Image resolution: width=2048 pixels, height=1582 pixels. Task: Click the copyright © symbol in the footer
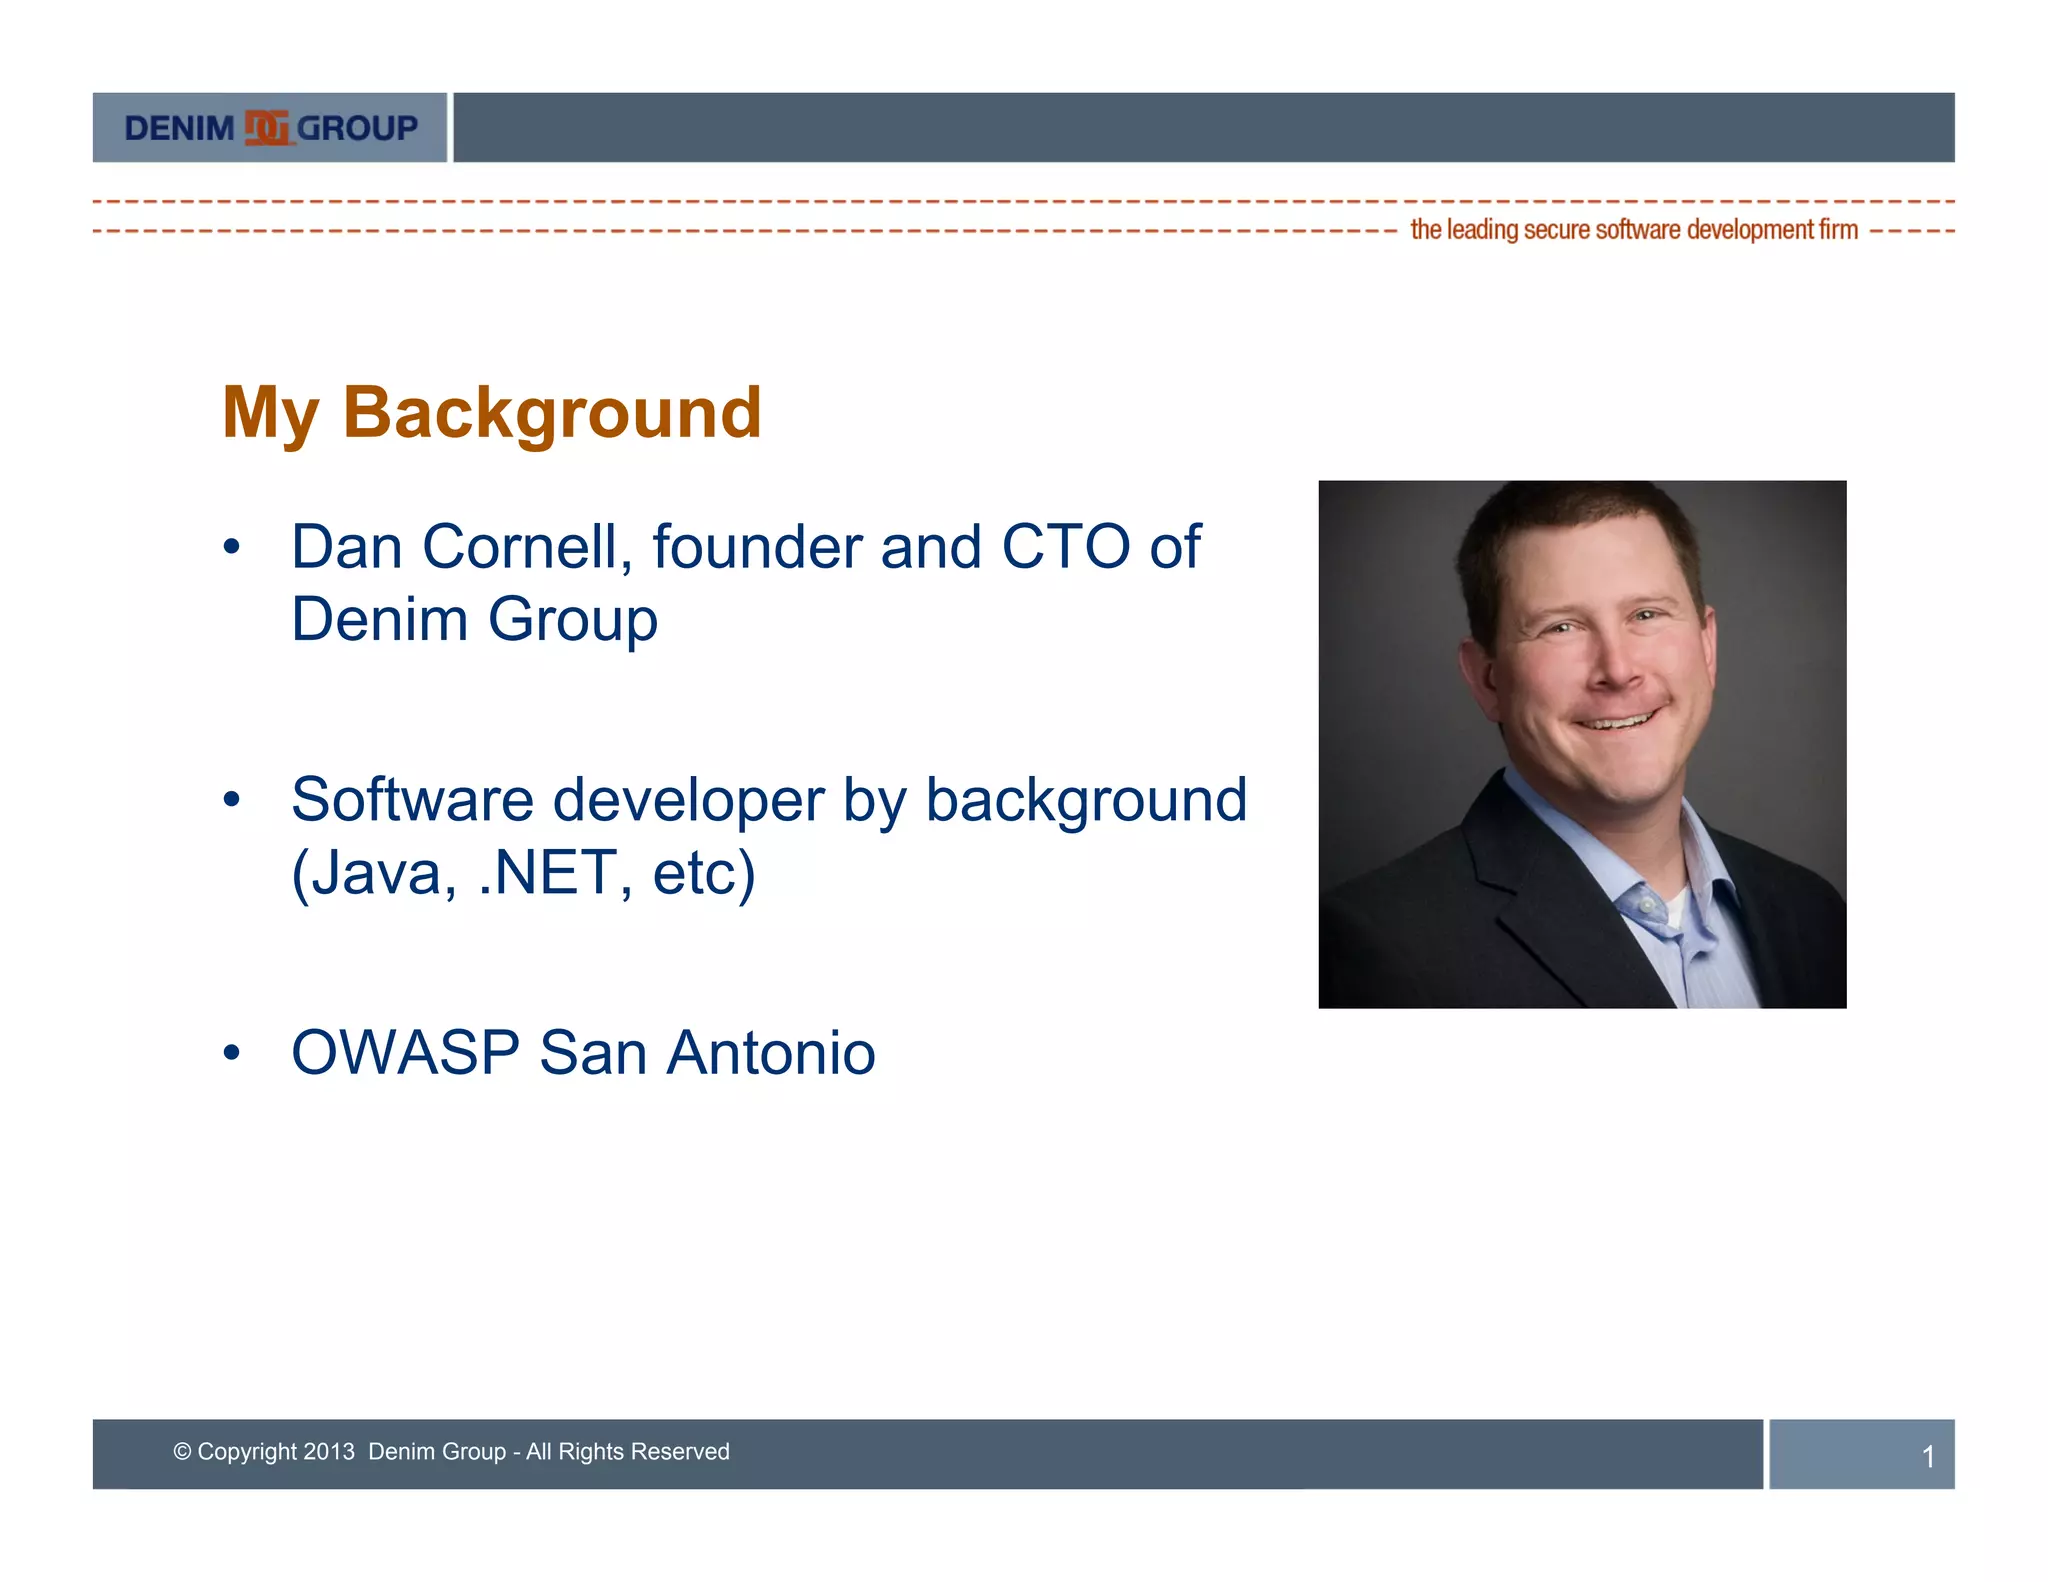(182, 1451)
